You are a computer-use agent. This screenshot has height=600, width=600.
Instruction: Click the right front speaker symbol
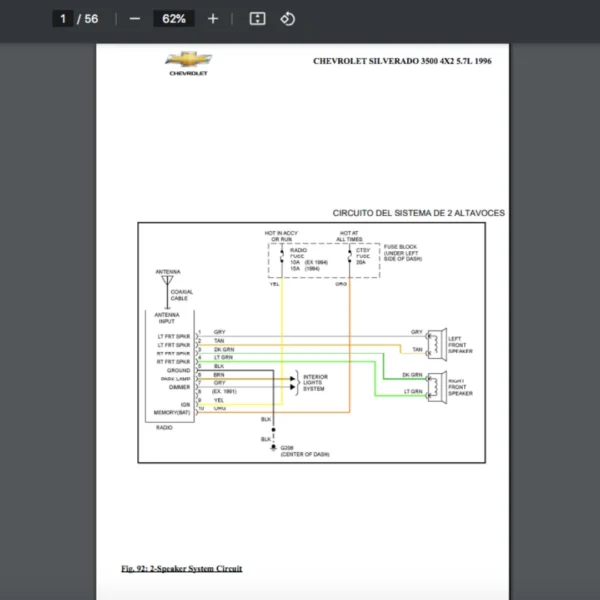436,384
